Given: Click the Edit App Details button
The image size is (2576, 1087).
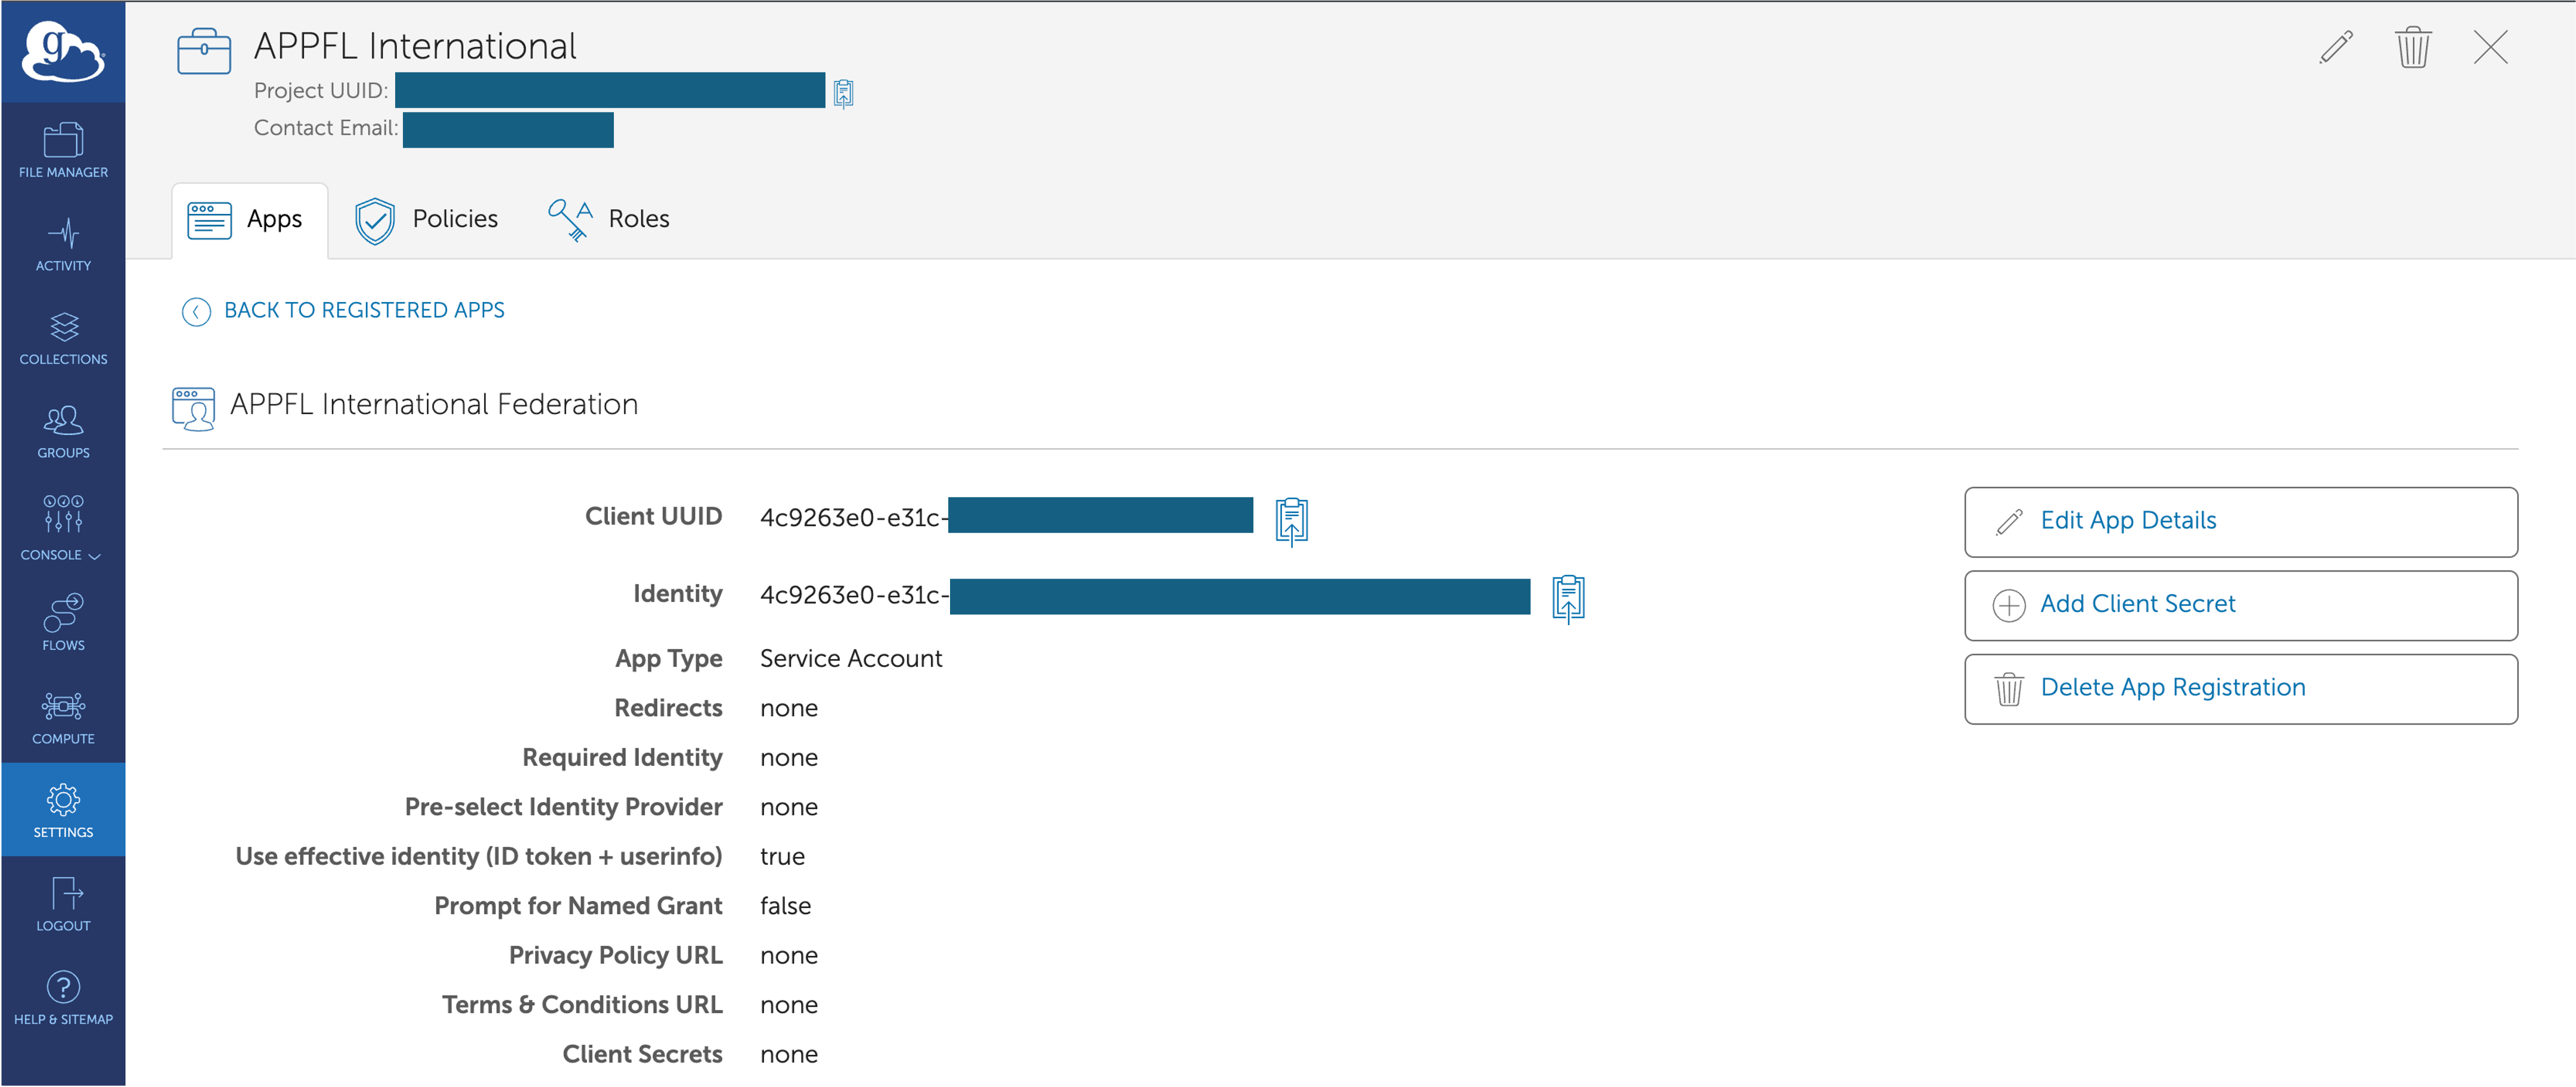Looking at the screenshot, I should (x=2240, y=521).
